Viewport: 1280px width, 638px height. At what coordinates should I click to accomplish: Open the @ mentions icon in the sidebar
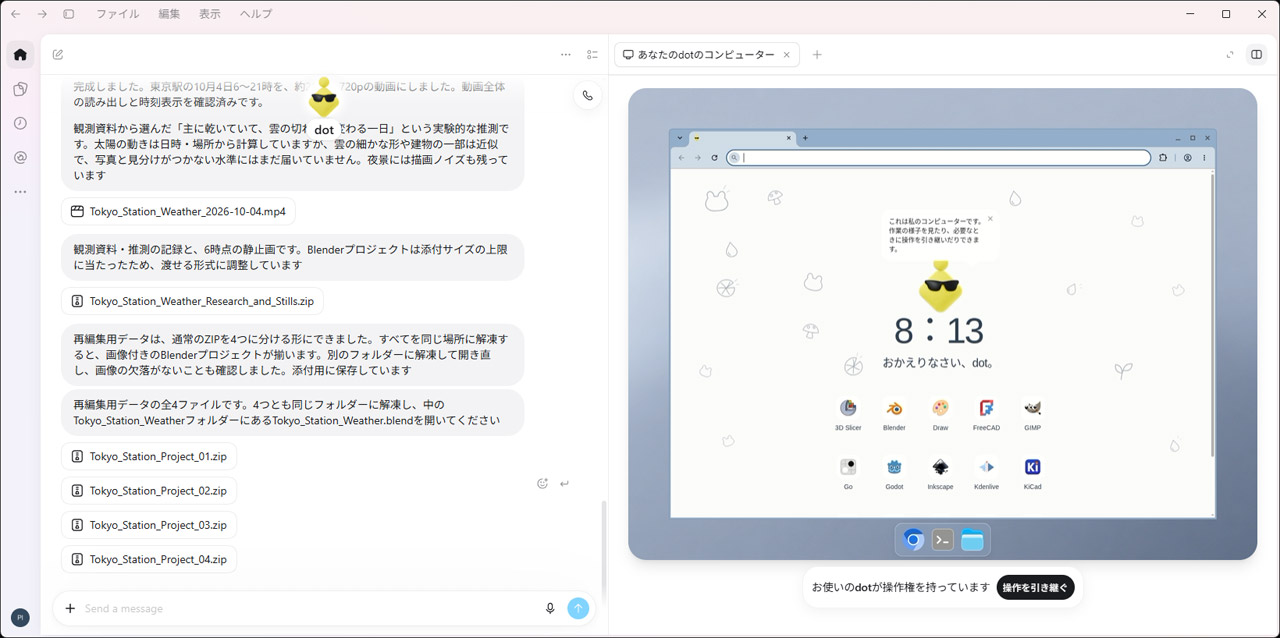(x=20, y=157)
